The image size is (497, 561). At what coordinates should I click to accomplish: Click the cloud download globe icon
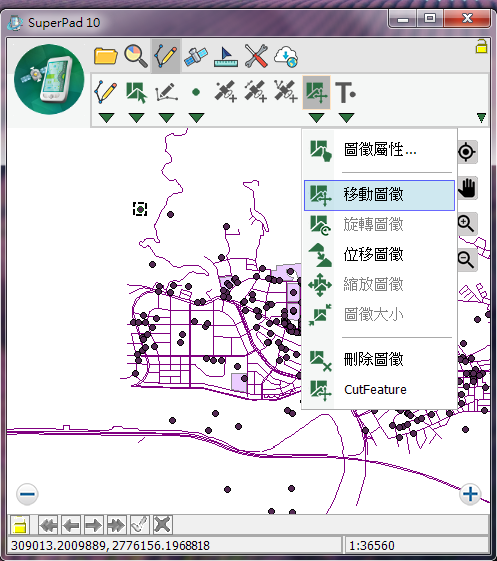[x=286, y=57]
